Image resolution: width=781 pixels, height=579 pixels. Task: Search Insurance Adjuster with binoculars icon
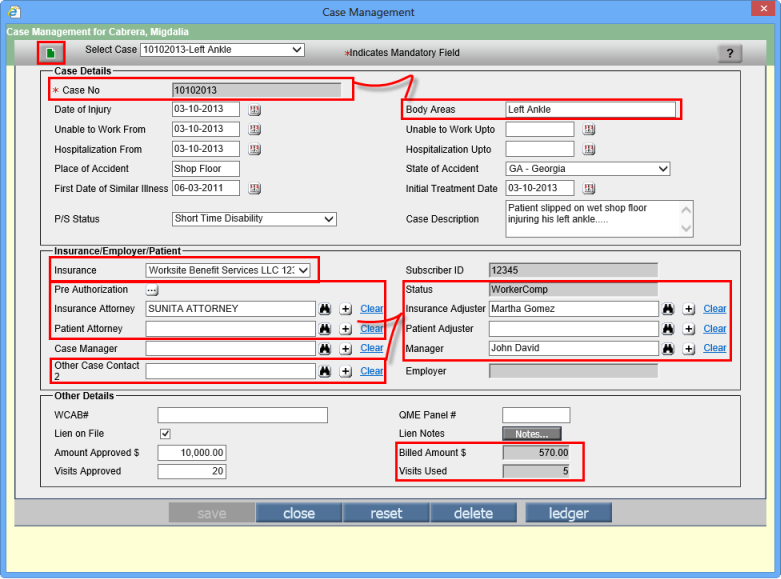click(668, 309)
